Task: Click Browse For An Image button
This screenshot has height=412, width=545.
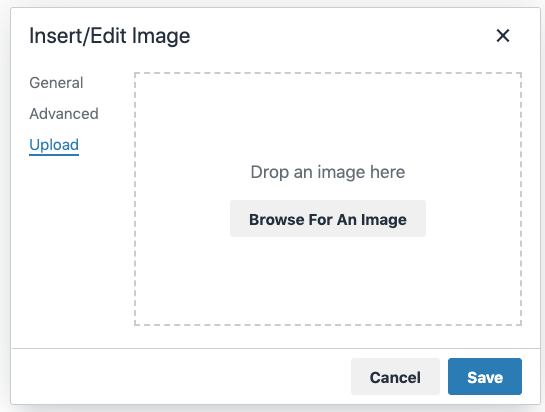Action: click(x=328, y=219)
